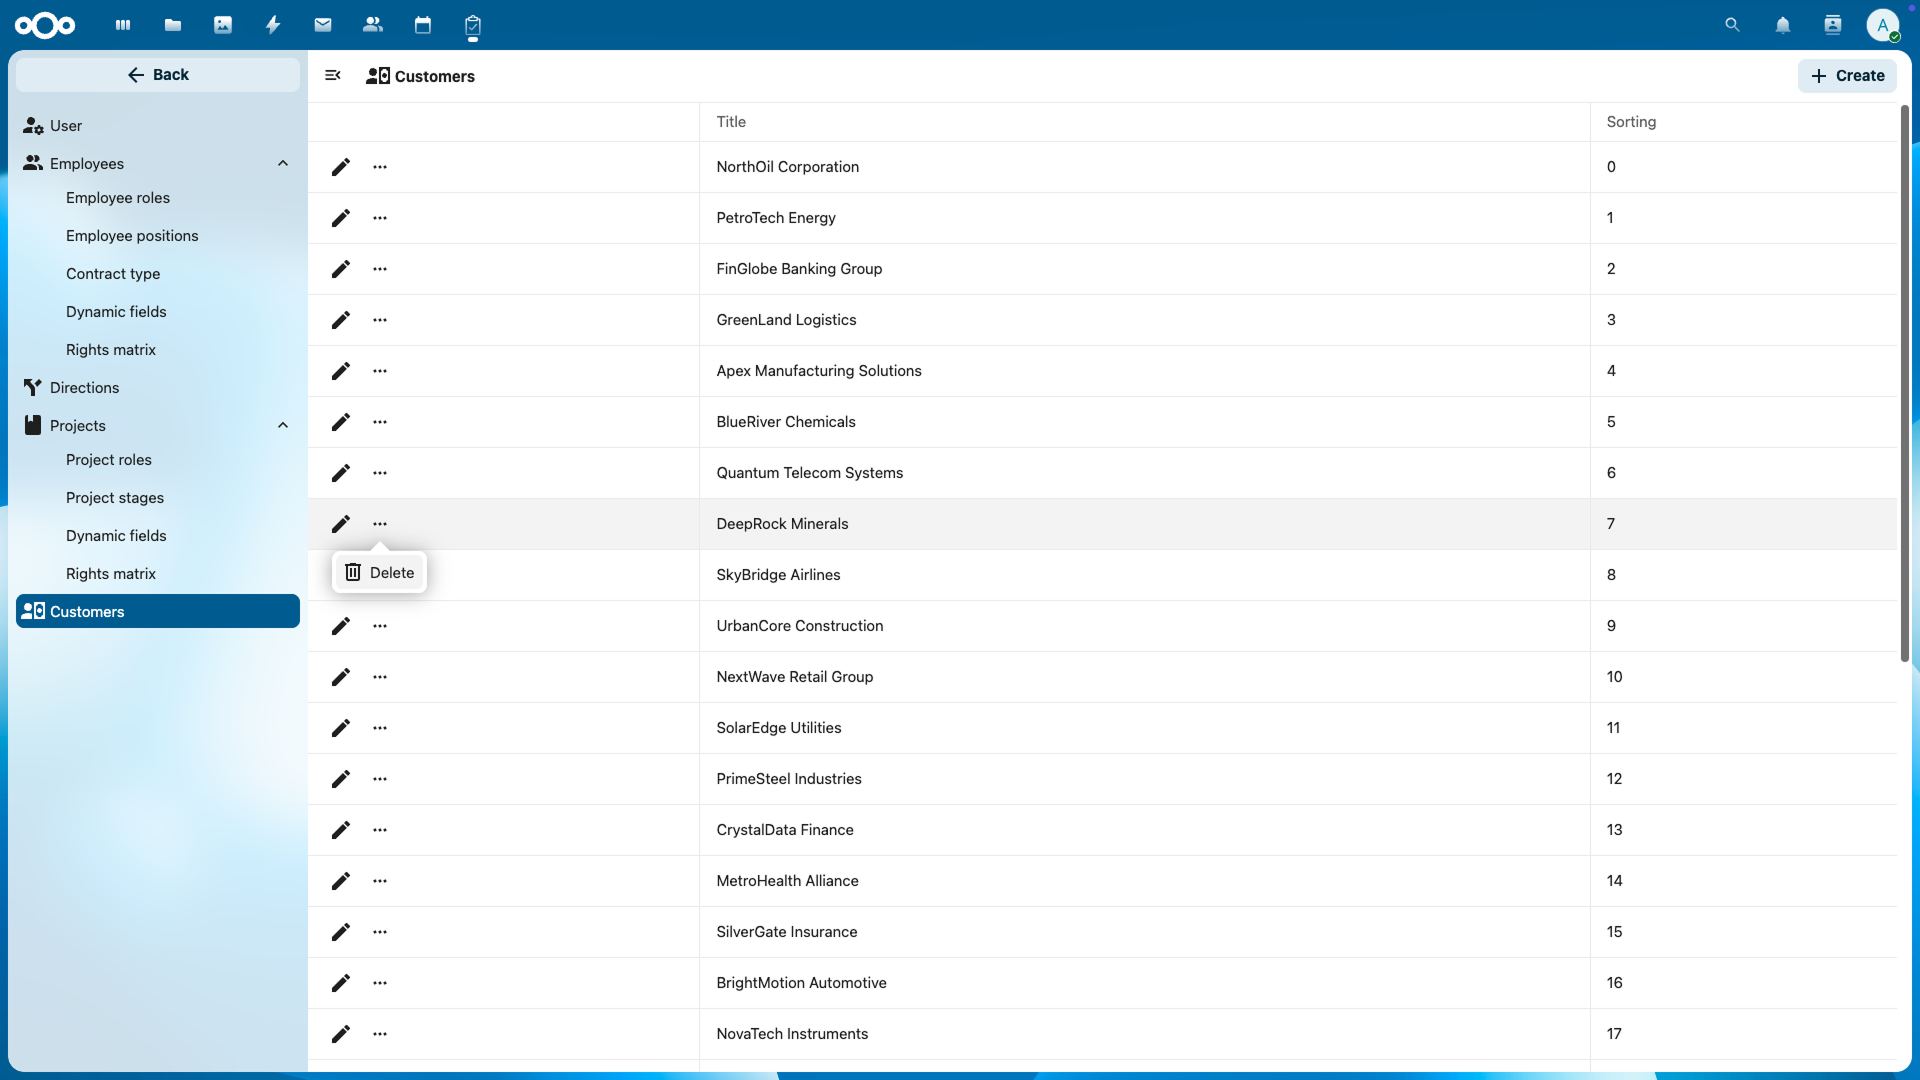The width and height of the screenshot is (1920, 1080).
Task: Click the Create button
Action: [1847, 76]
